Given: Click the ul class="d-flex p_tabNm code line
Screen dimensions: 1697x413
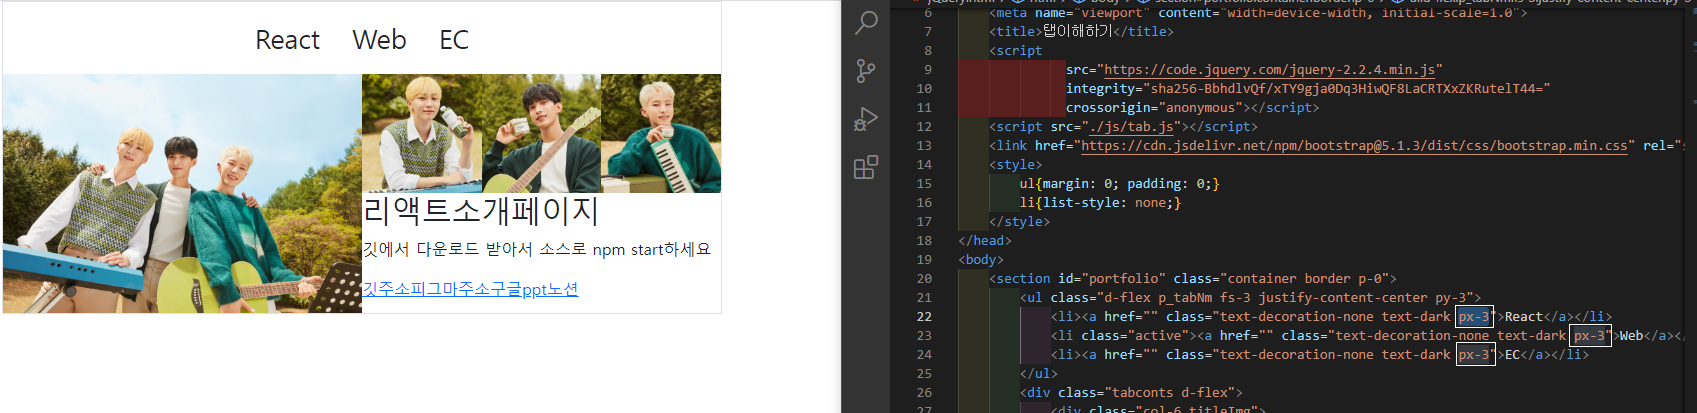Looking at the screenshot, I should coord(1250,297).
